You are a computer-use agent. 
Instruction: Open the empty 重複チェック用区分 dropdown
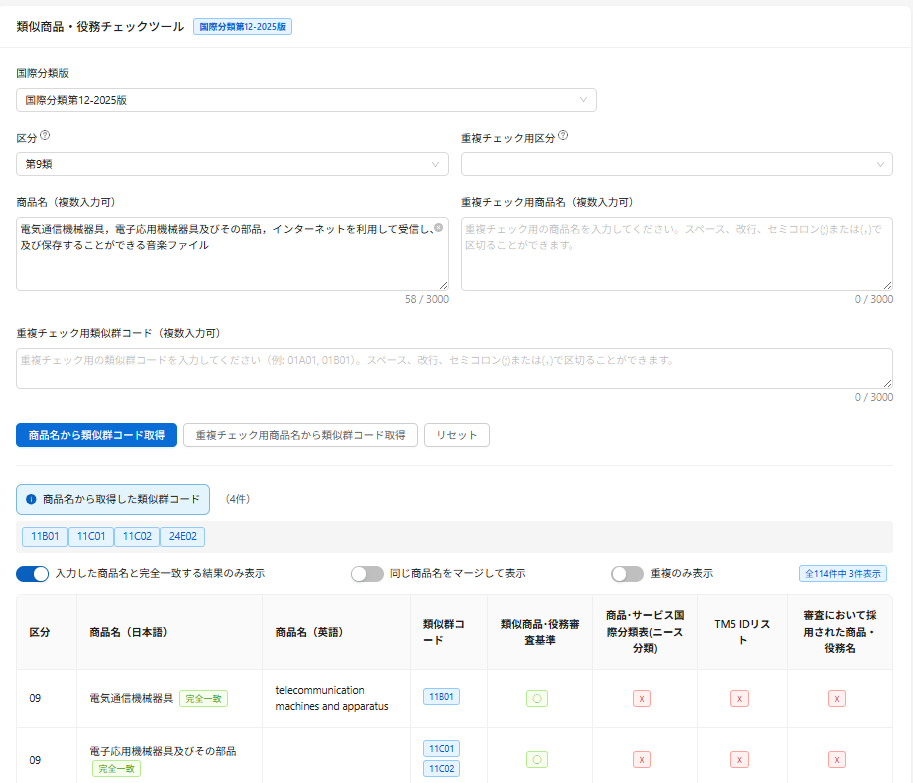tap(677, 163)
